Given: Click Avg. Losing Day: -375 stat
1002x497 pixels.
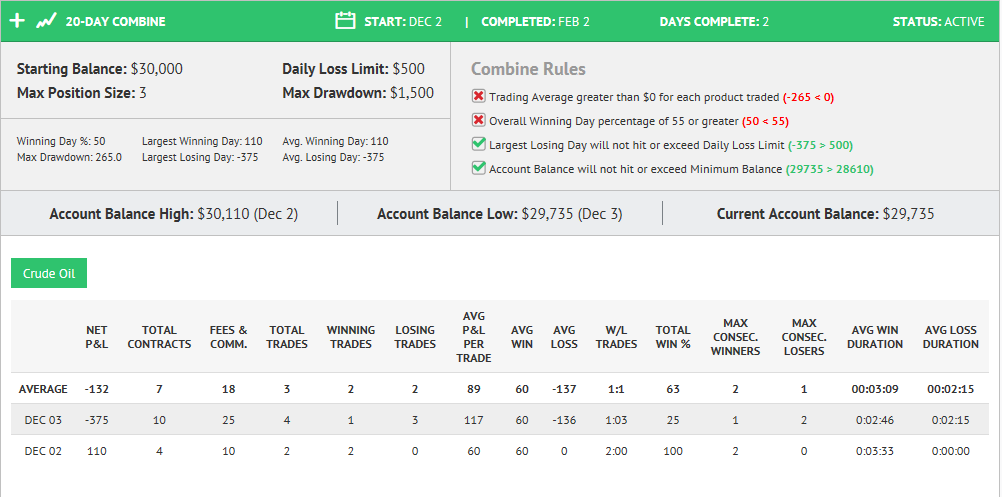Looking at the screenshot, I should click(334, 157).
